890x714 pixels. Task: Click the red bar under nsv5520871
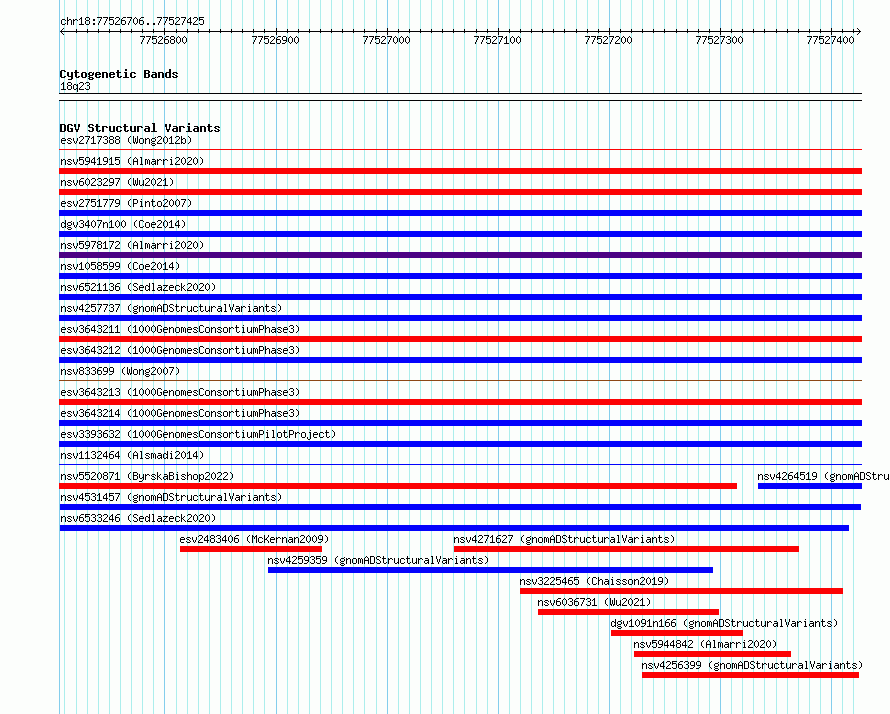398,486
